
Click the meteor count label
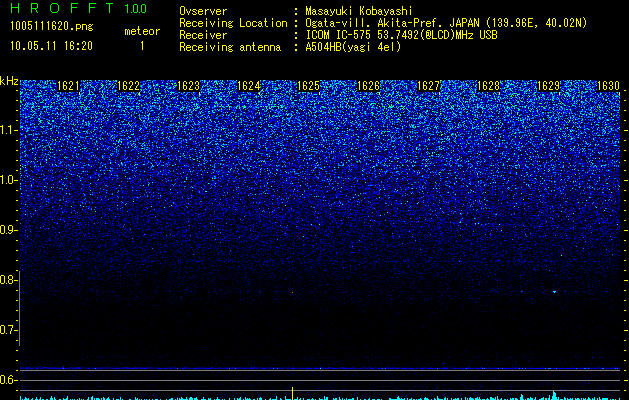[142, 31]
